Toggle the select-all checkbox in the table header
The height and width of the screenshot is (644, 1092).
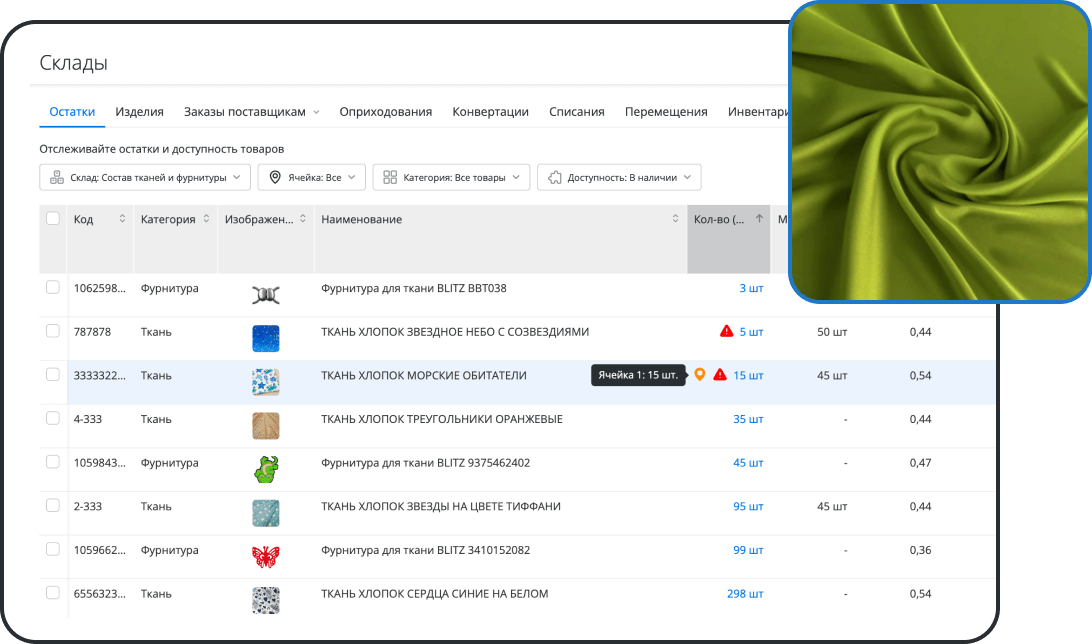point(52,218)
